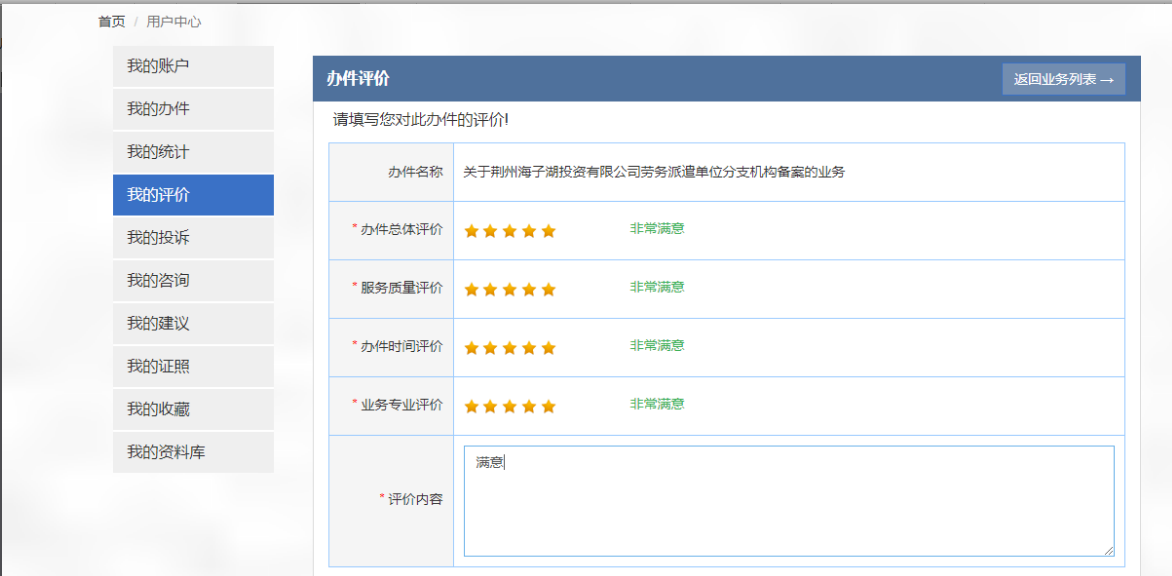This screenshot has height=576, width=1172.
Task: Click the fifth star for 办件时间评价
Action: coord(548,348)
